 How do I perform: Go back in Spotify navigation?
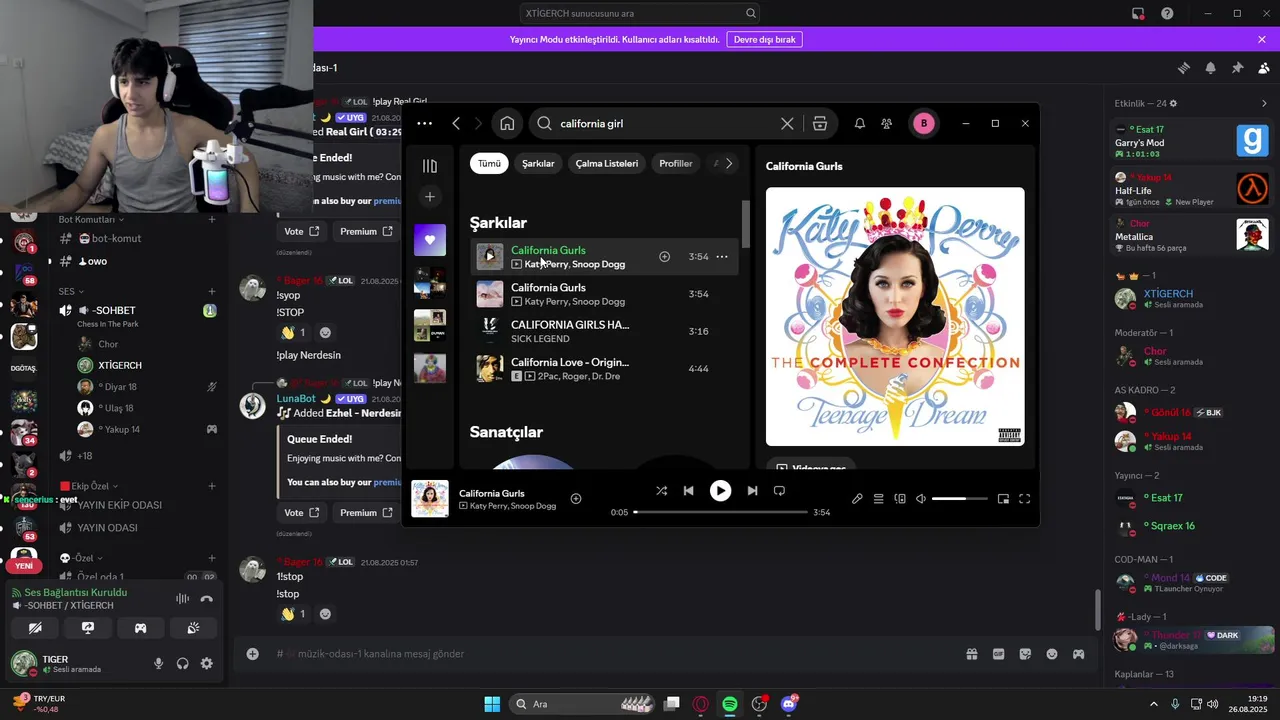point(456,124)
